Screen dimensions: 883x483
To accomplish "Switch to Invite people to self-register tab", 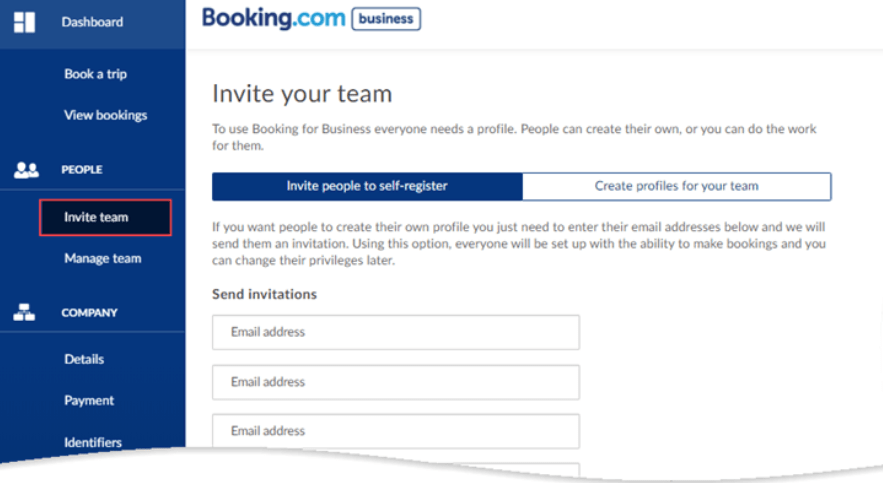I will tap(367, 186).
